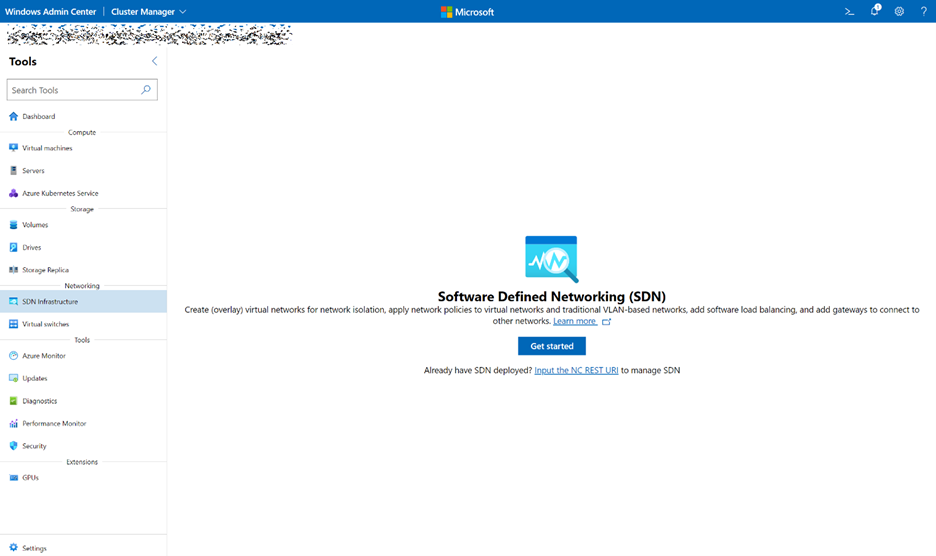Click the external link icon after Learn more

(606, 321)
